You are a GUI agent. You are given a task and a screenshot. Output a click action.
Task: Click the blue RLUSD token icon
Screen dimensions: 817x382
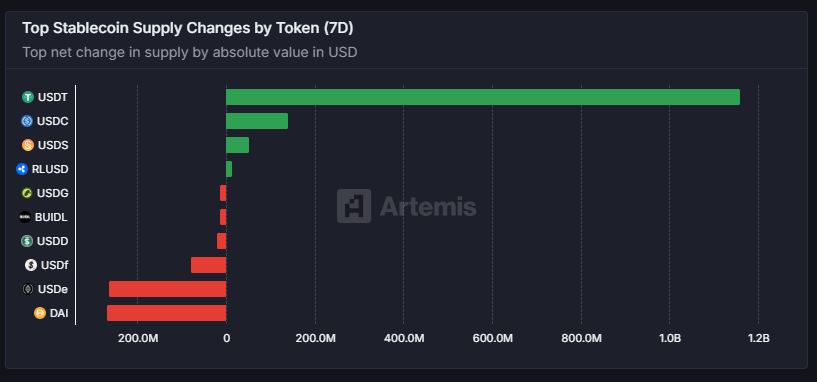click(22, 169)
